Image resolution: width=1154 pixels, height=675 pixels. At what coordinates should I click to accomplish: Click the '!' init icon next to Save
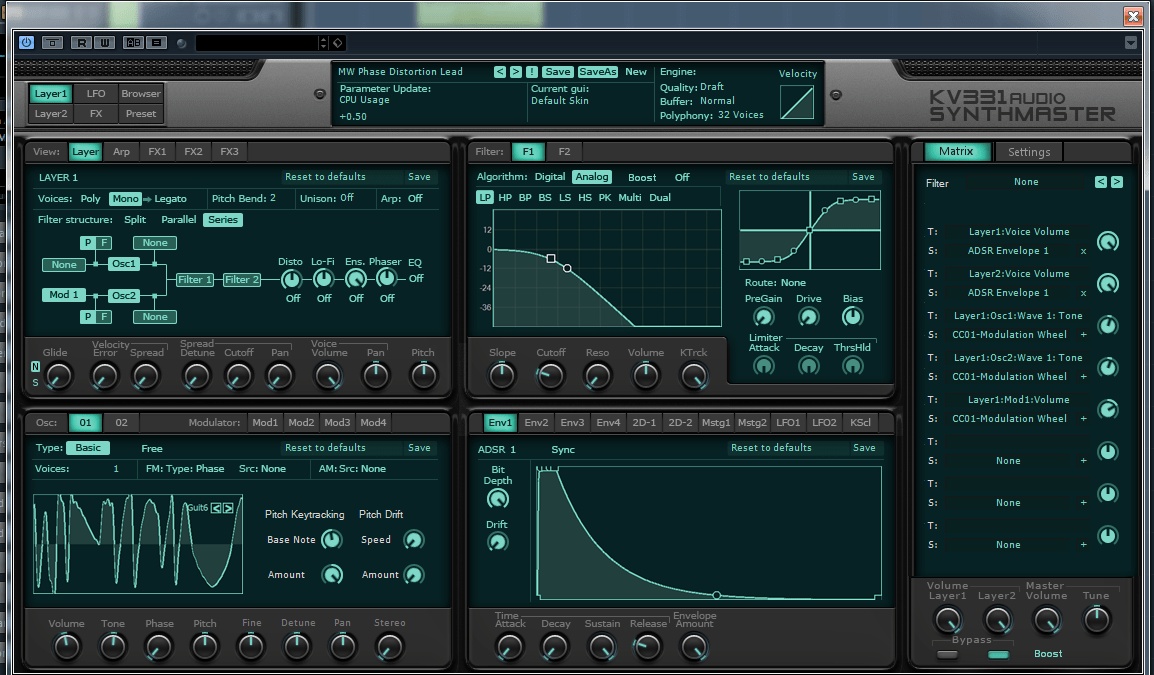pos(532,72)
